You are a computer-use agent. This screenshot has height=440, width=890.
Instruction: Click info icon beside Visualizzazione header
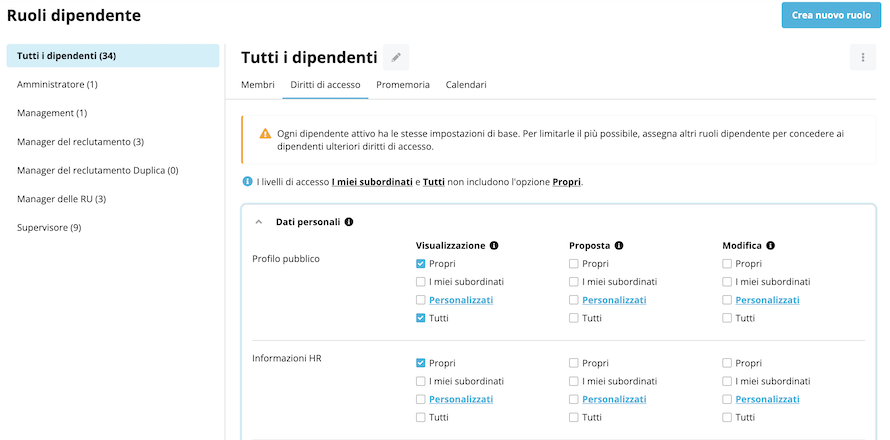pos(494,246)
